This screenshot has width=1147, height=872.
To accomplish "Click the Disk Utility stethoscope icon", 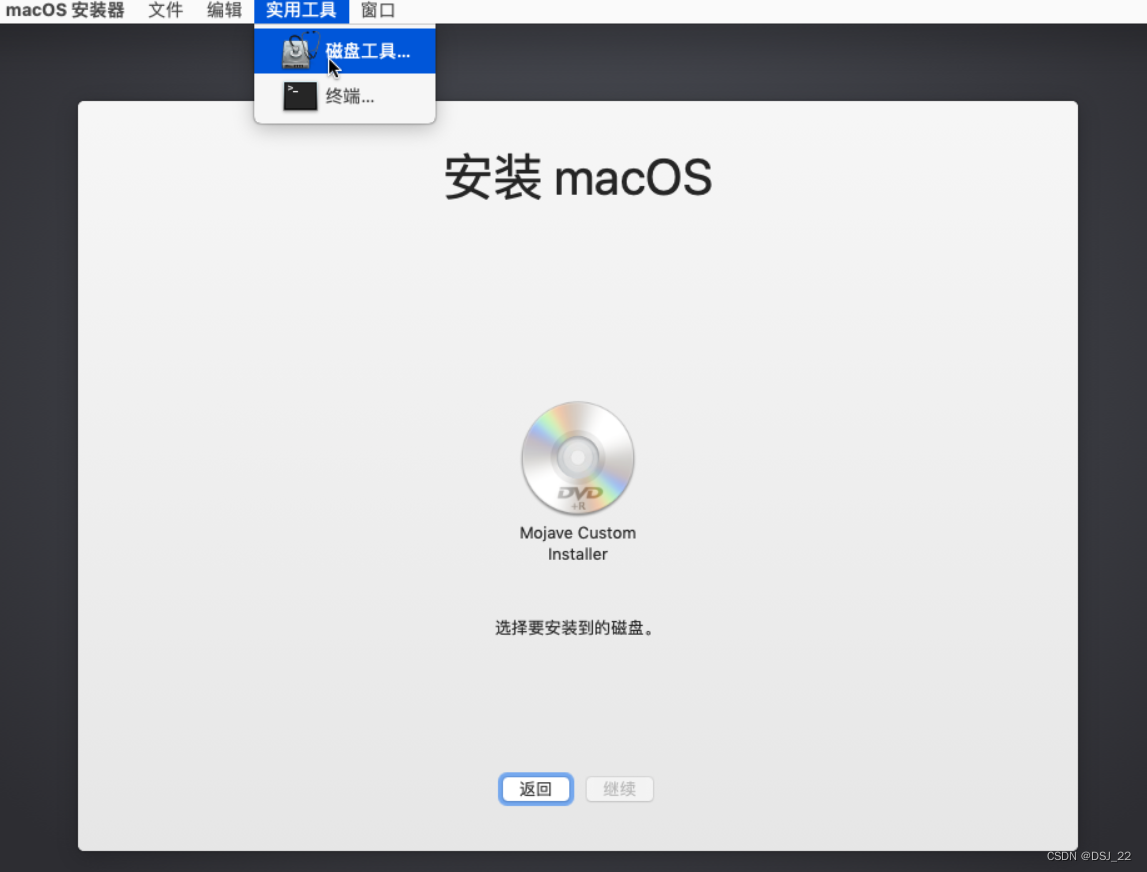I will click(x=300, y=50).
